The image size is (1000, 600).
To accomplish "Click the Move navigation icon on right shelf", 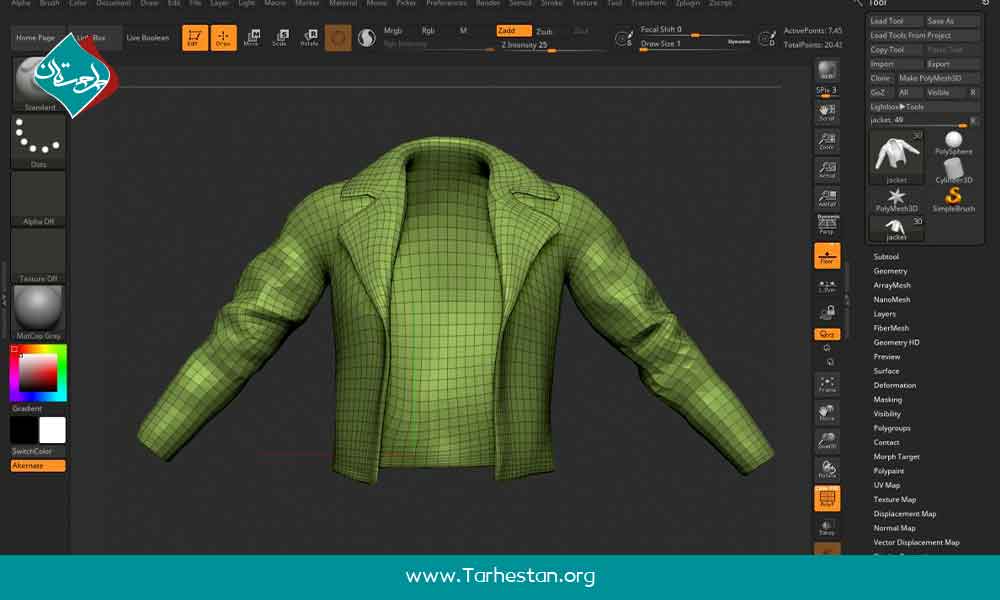I will [827, 413].
